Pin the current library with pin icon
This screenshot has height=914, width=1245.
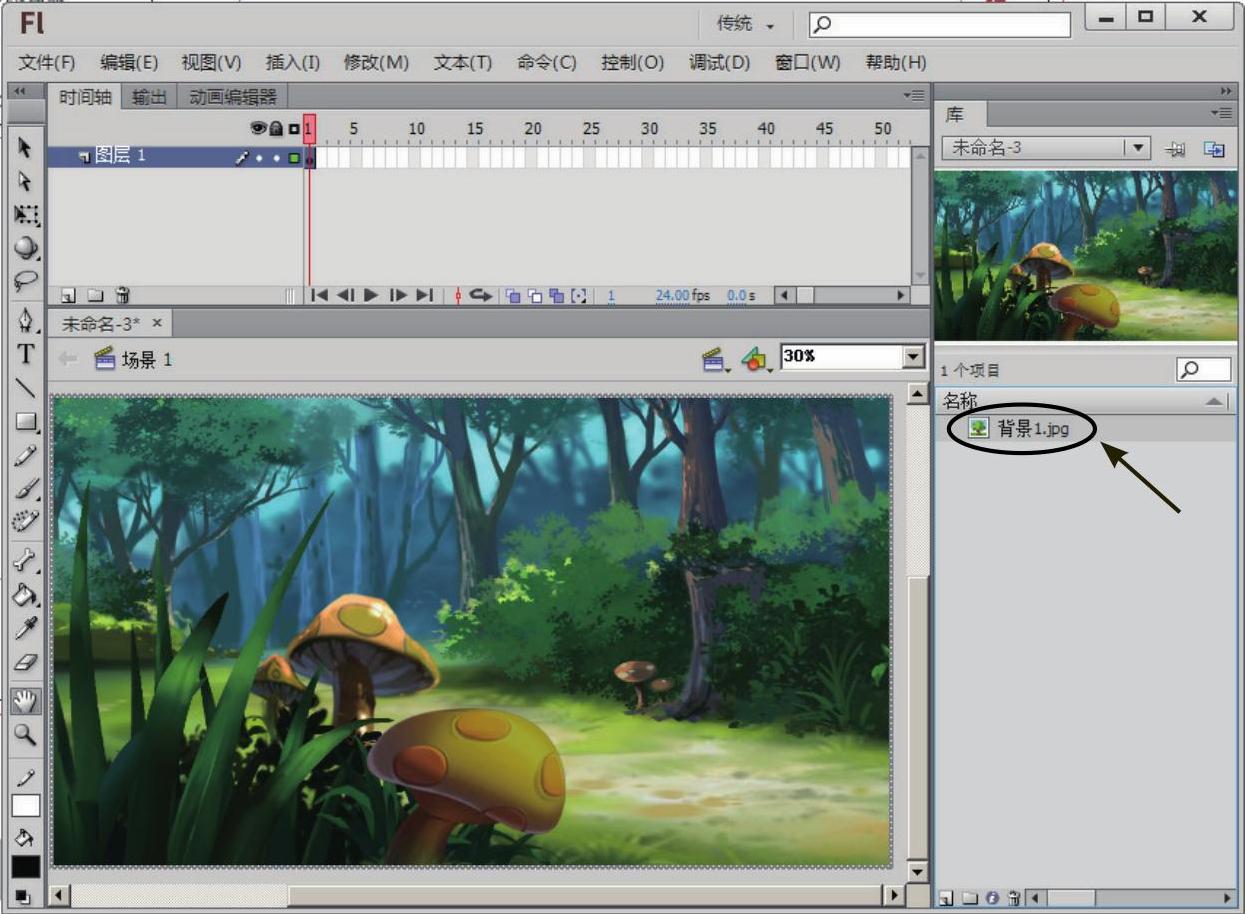coord(1176,149)
